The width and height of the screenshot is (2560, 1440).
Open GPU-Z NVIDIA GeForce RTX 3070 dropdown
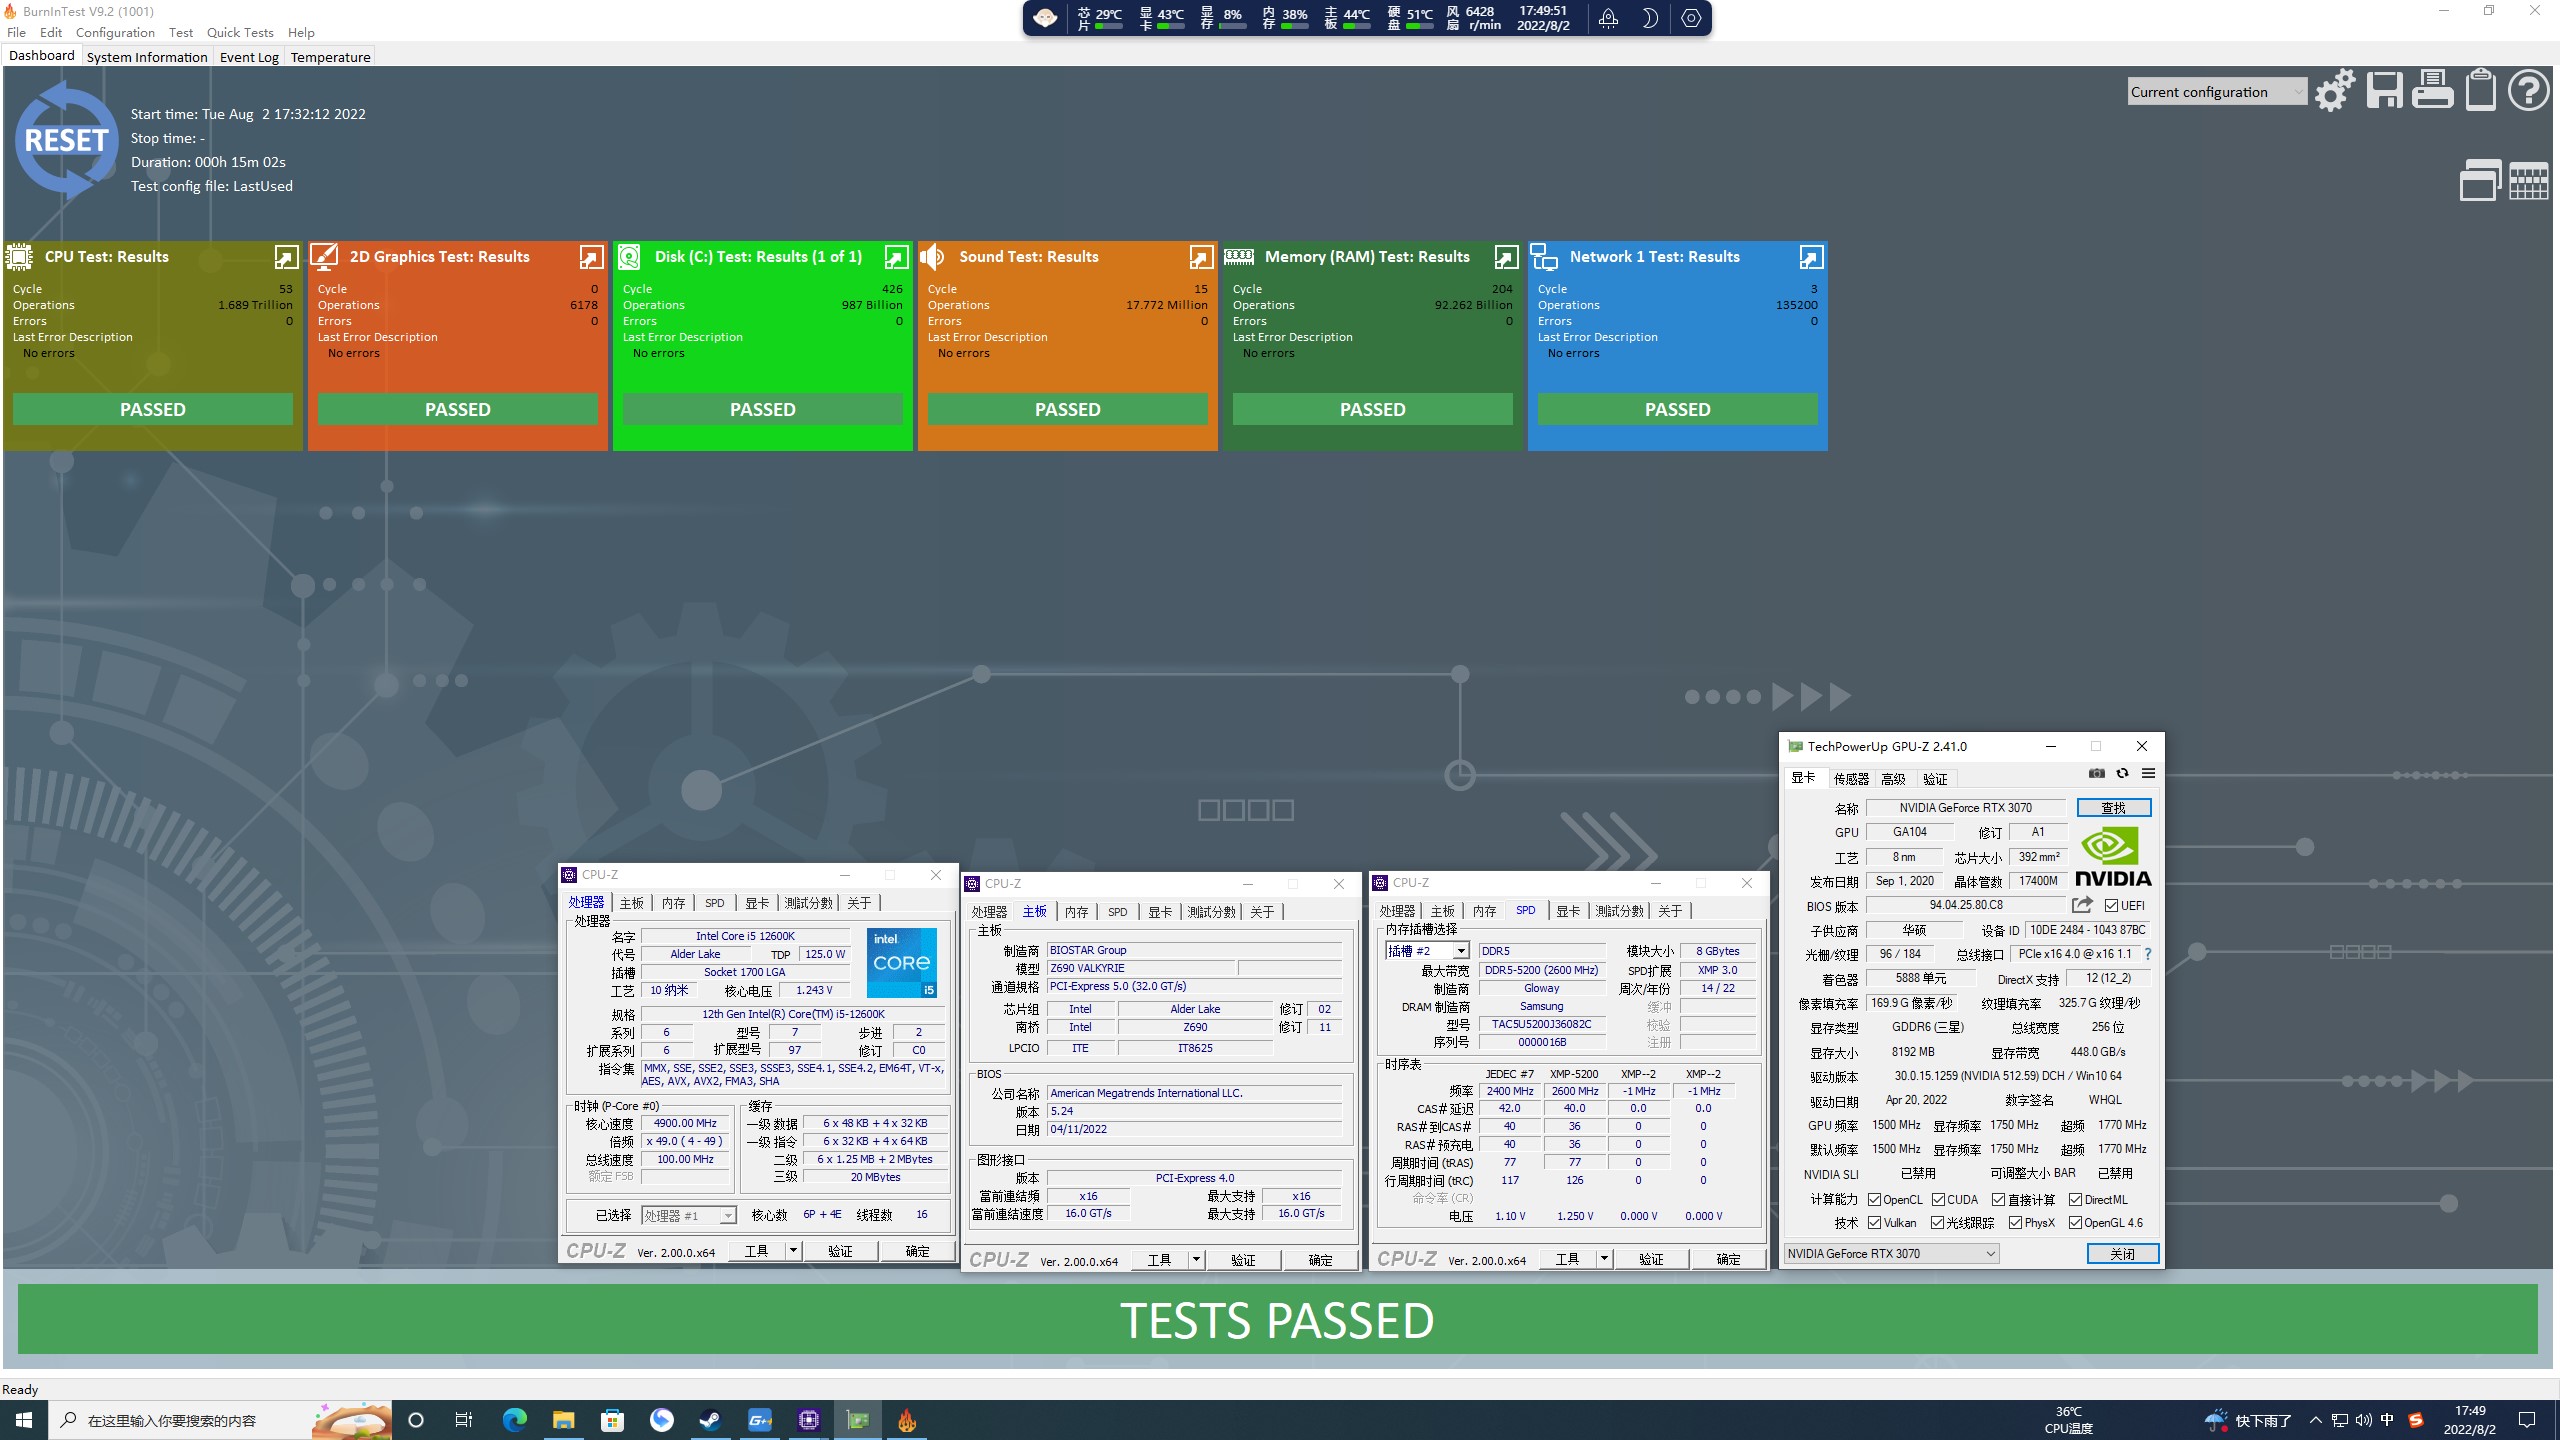coord(1891,1254)
